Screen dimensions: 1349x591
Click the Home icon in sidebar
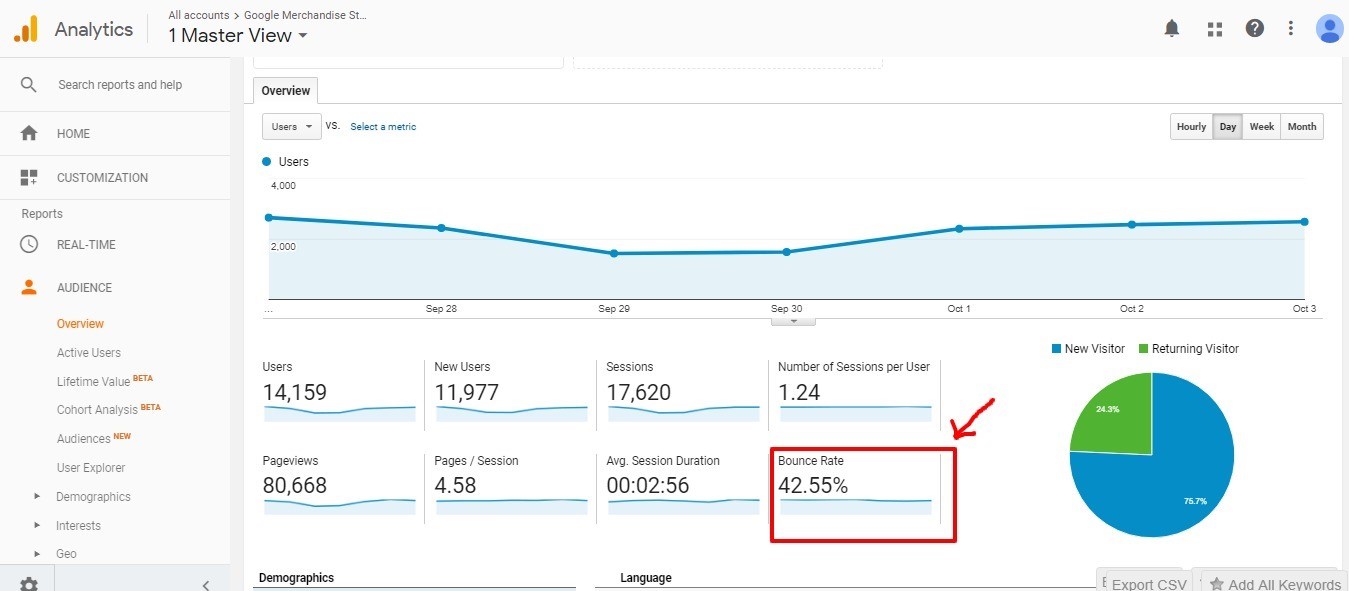point(29,133)
